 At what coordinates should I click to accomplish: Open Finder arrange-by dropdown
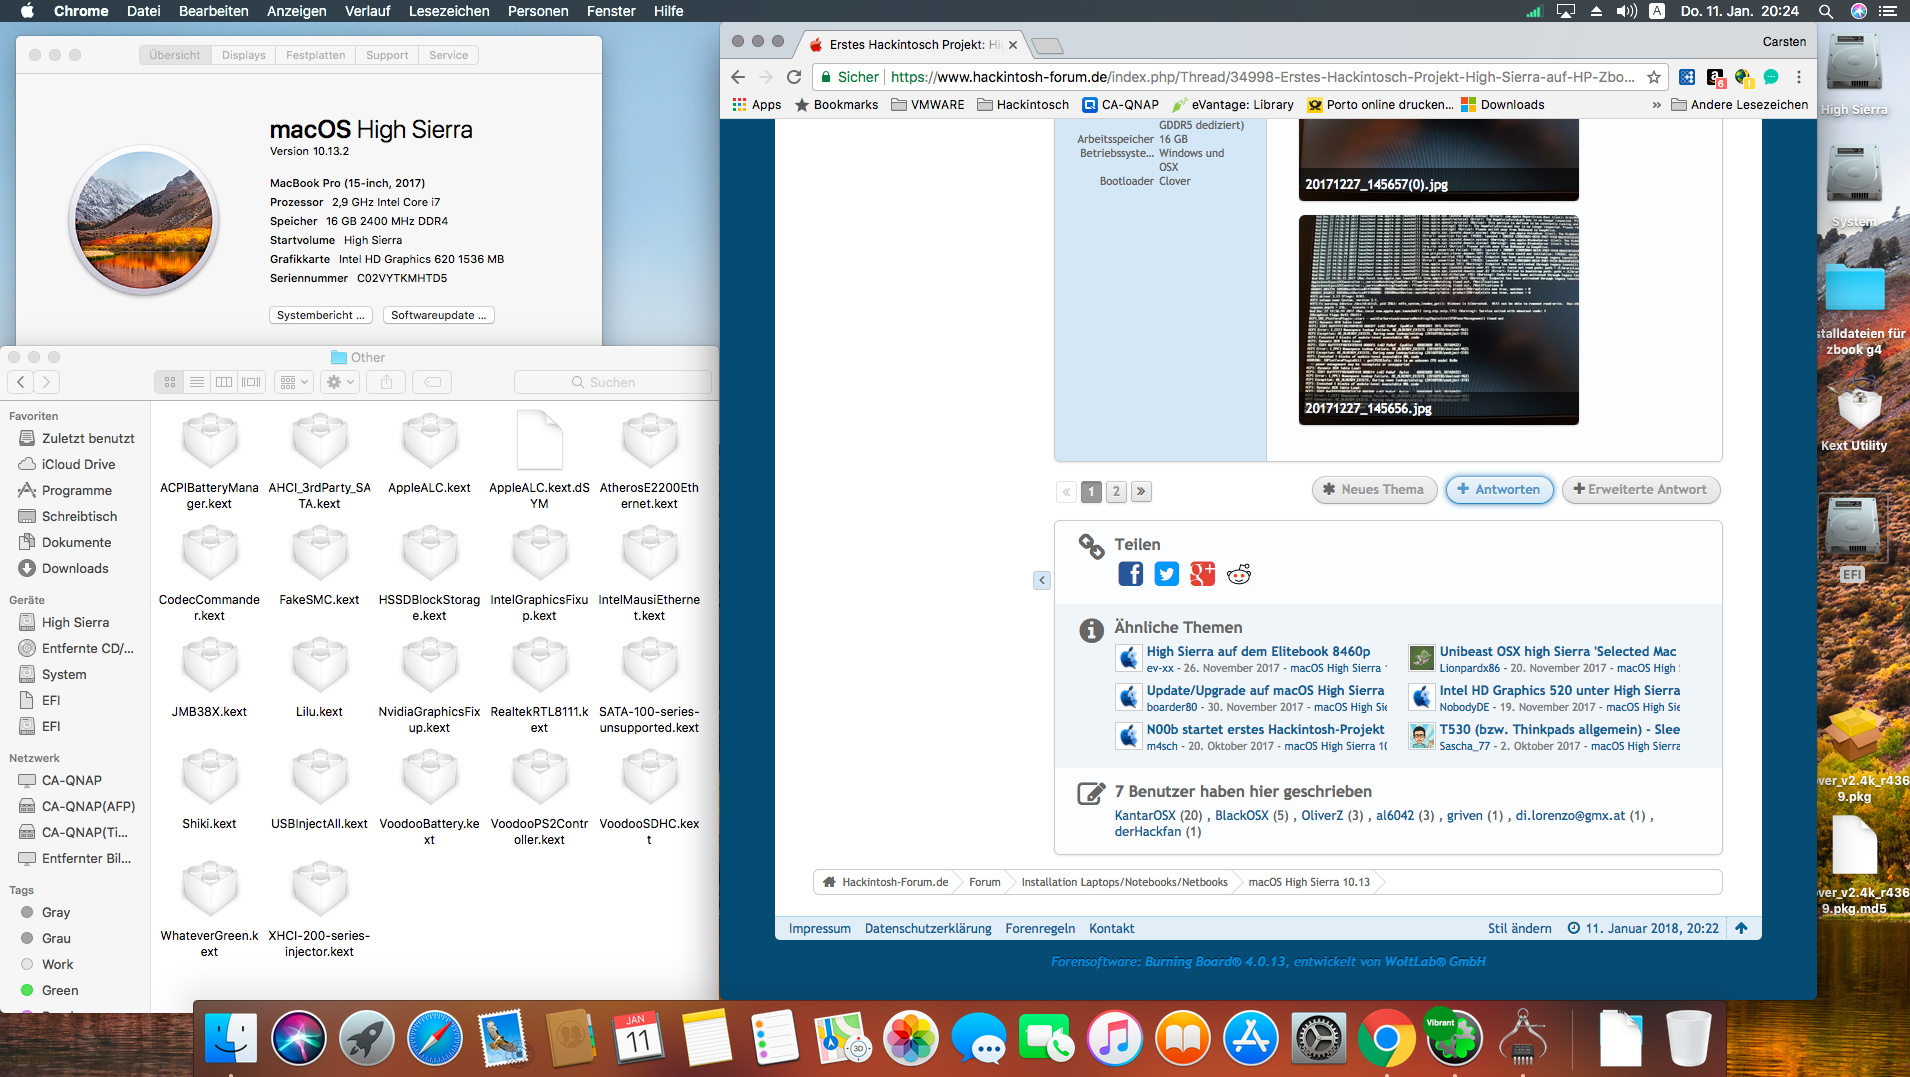(x=294, y=382)
